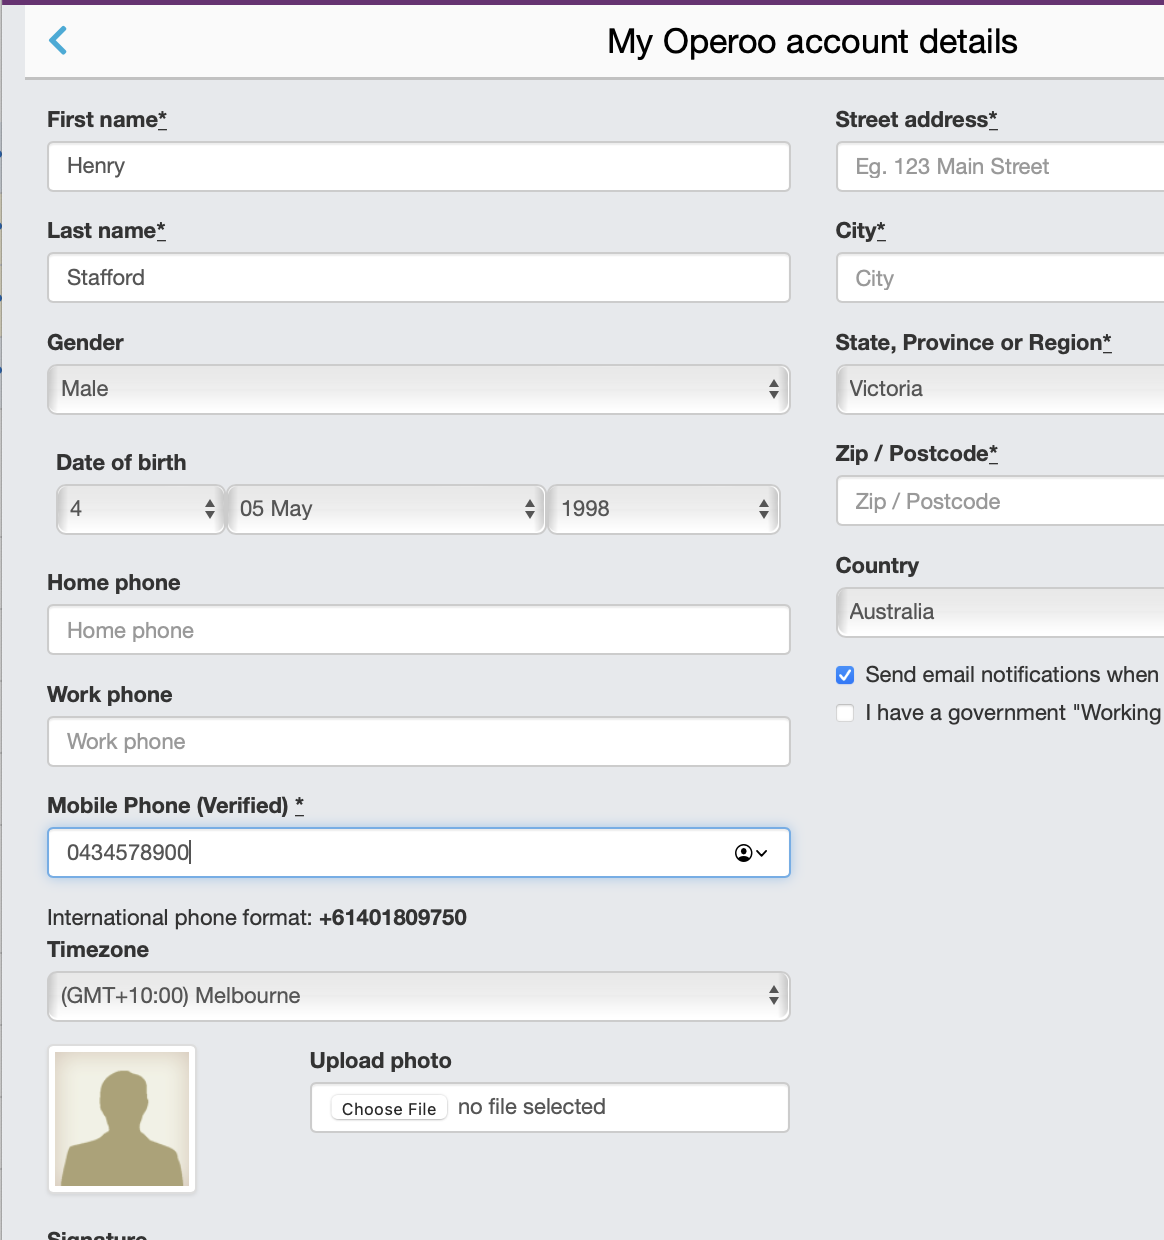The width and height of the screenshot is (1164, 1240).
Task: Open the birth day dropdown showing 4
Action: [x=140, y=509]
